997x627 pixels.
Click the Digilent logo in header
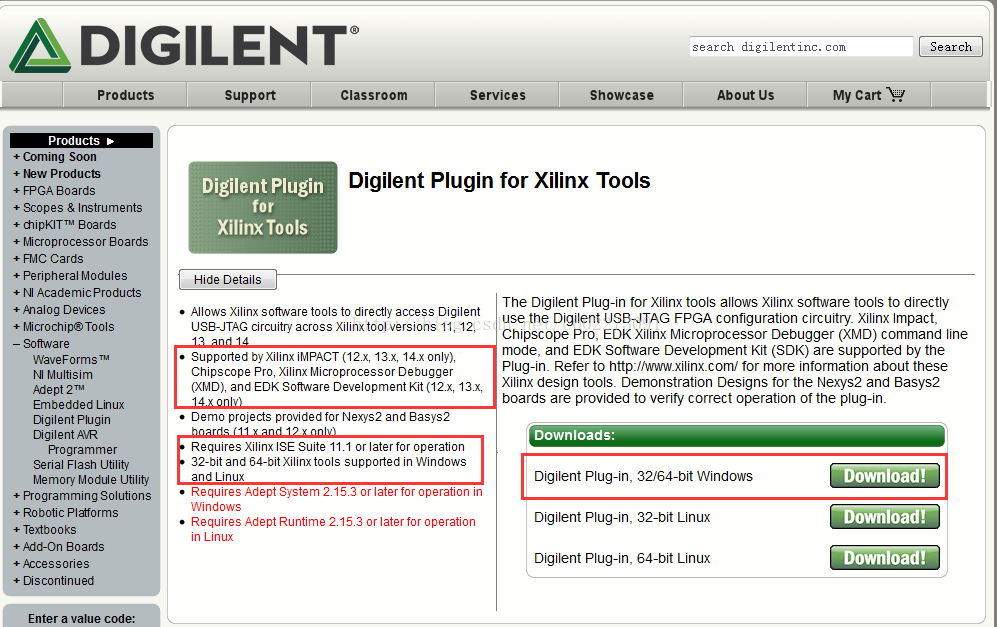[183, 45]
